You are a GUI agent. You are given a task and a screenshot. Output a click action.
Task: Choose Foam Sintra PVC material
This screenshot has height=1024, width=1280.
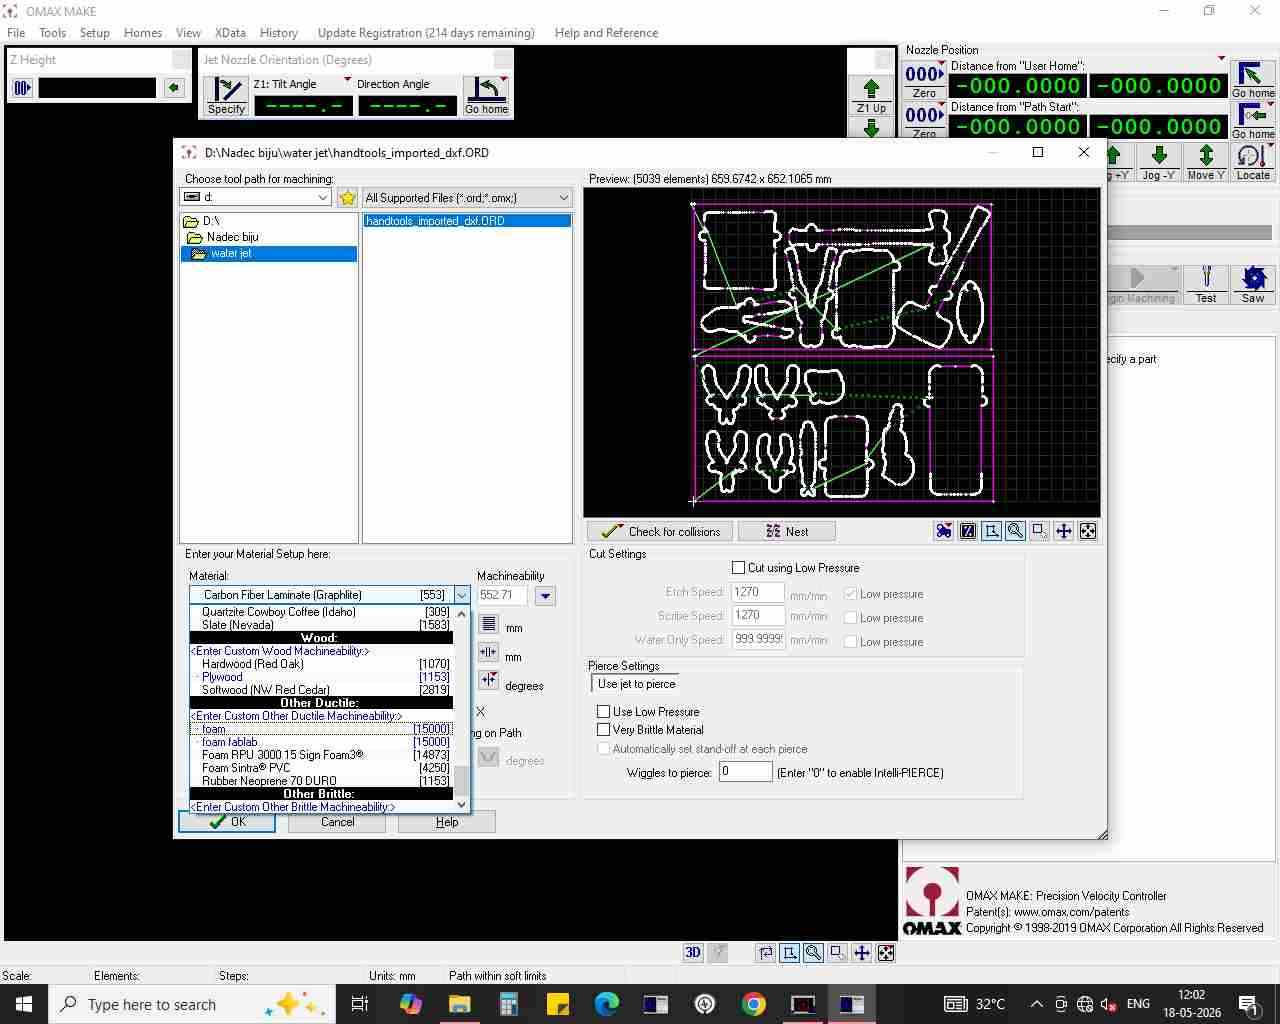[321, 768]
